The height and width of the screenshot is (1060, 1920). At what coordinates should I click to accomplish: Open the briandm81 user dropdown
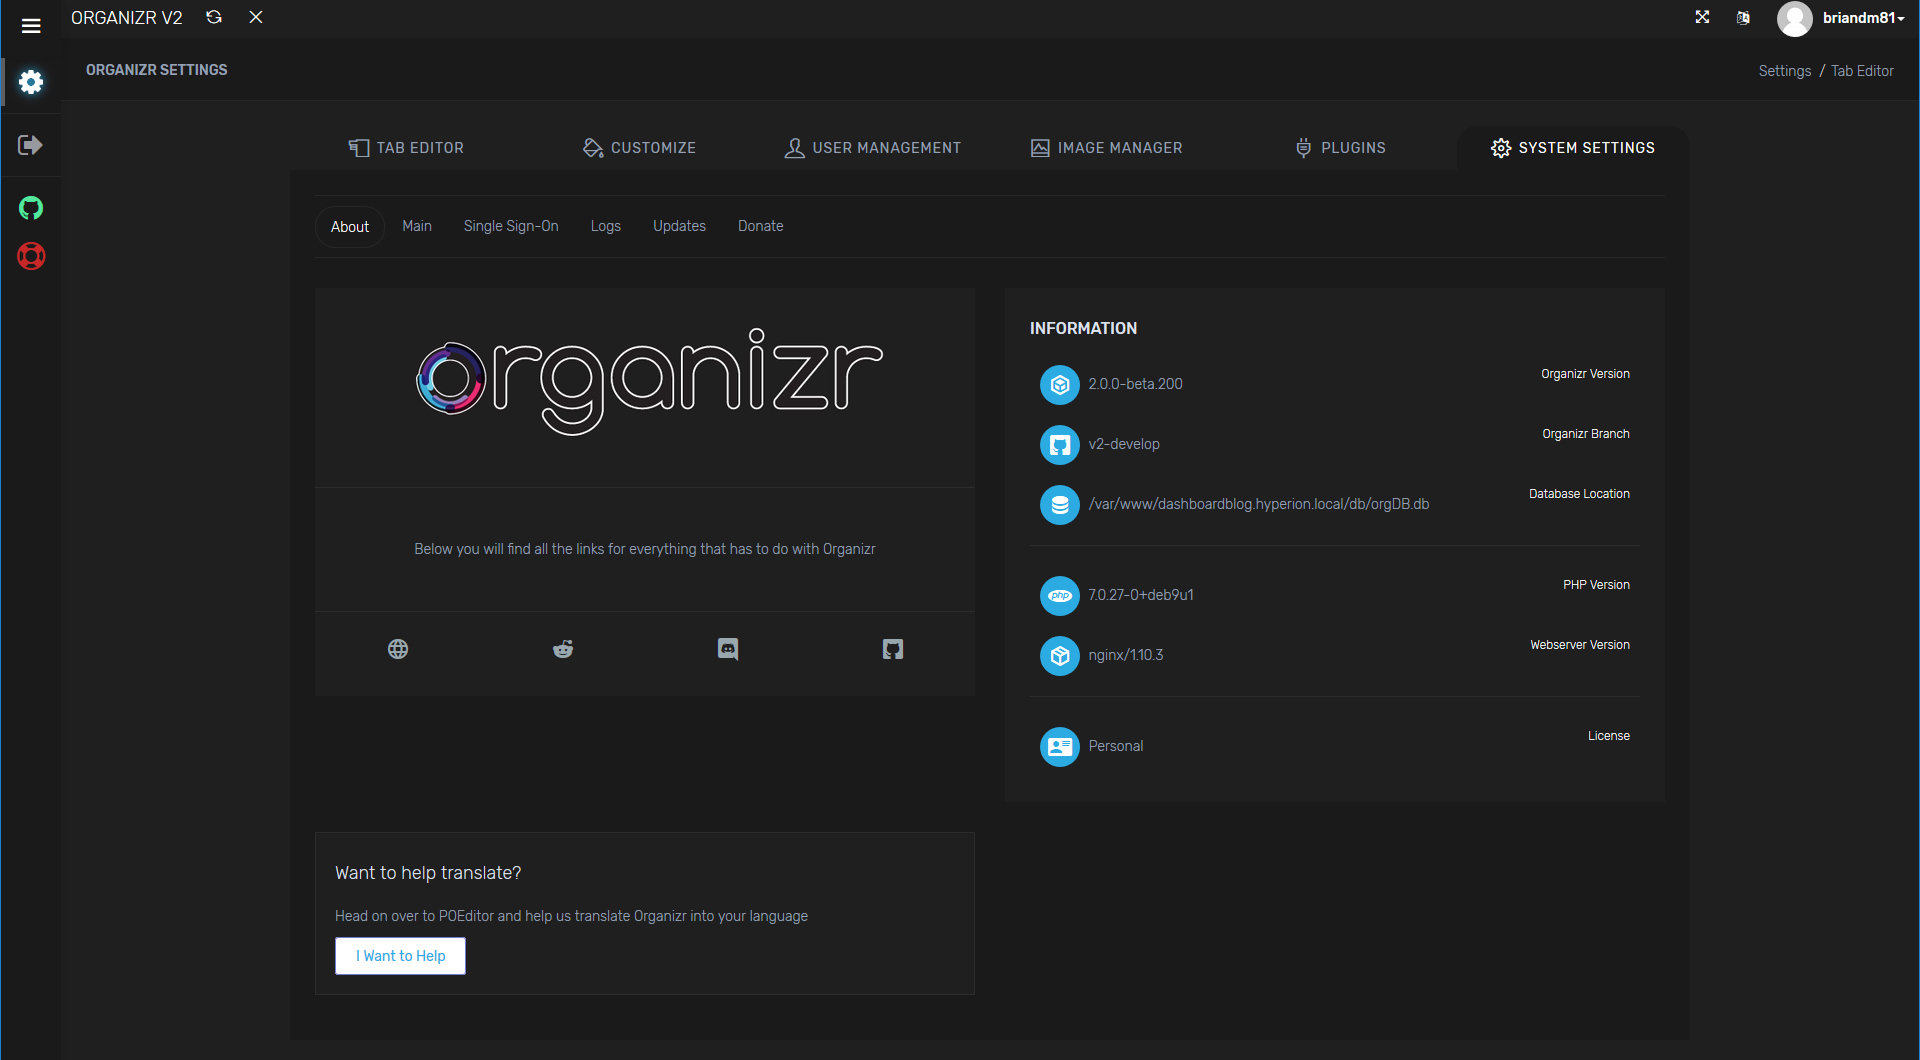[1863, 18]
